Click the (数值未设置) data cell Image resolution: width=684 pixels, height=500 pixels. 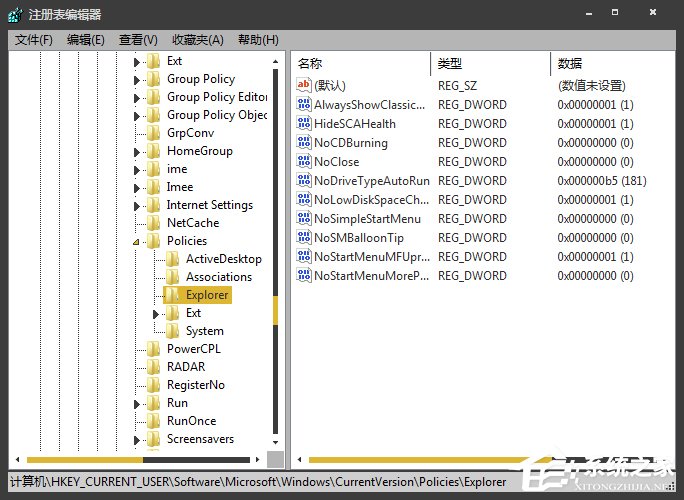click(x=592, y=86)
